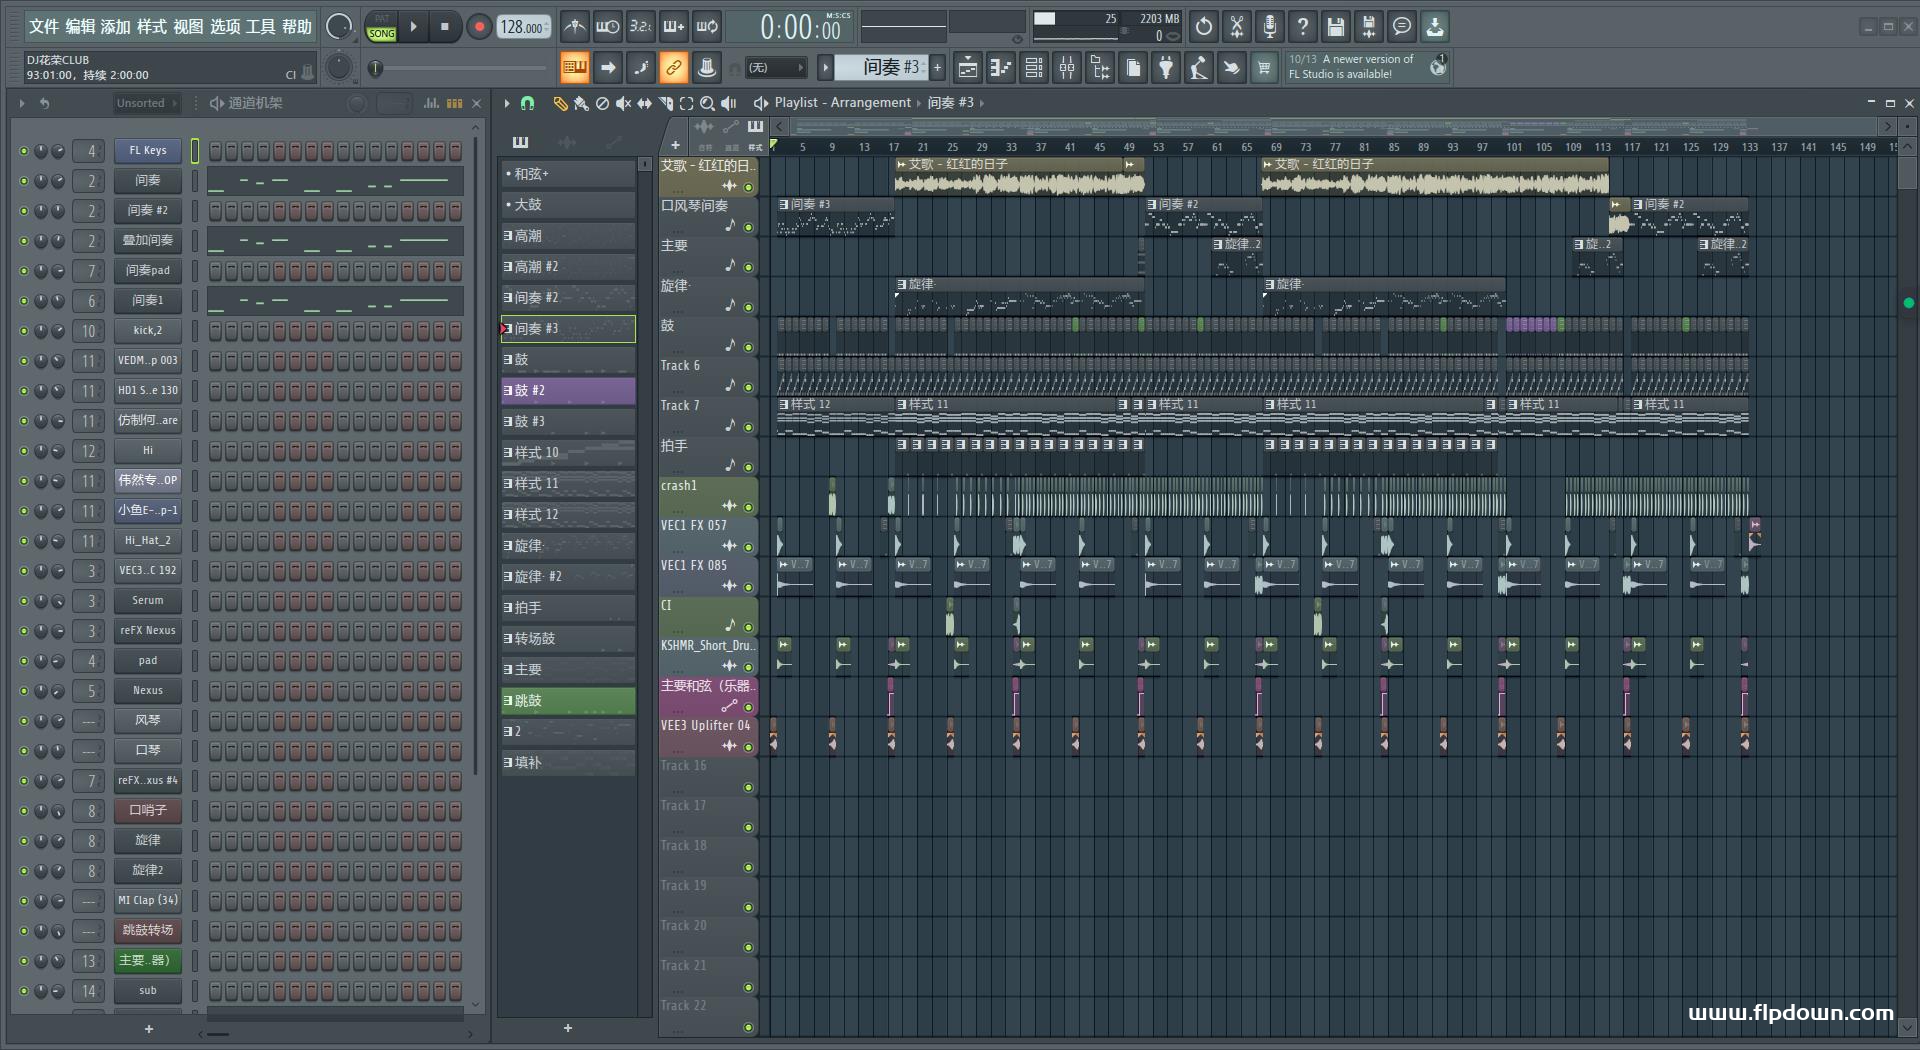Screen dimensions: 1920x1050
Task: Open the Playlist view icon
Action: click(x=968, y=68)
